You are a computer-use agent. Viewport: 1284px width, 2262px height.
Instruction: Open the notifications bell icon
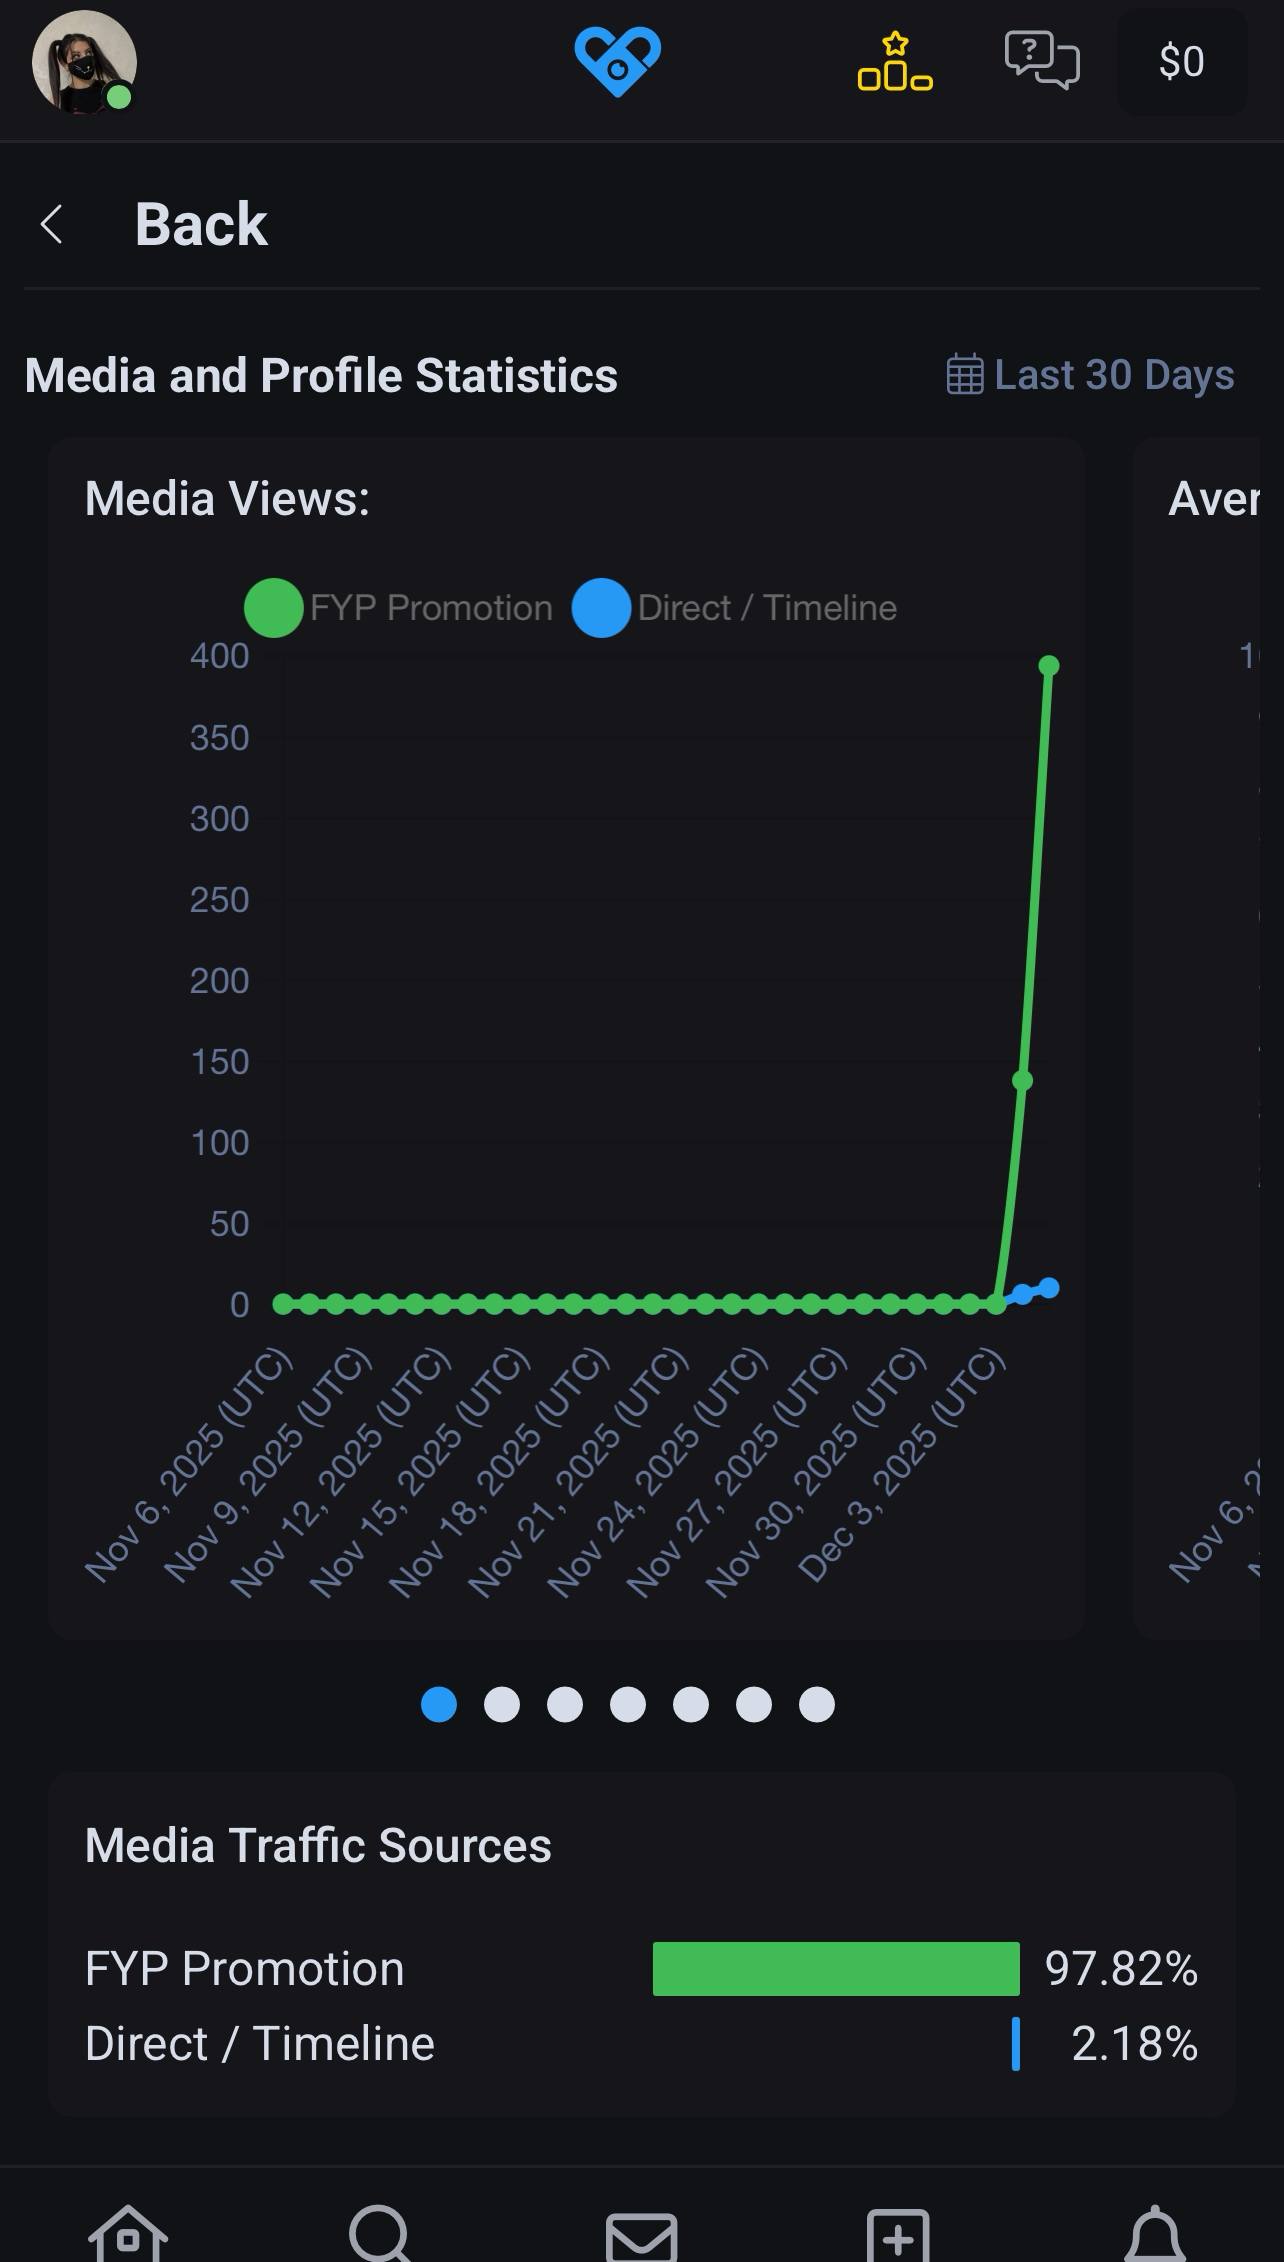[x=1155, y=2234]
